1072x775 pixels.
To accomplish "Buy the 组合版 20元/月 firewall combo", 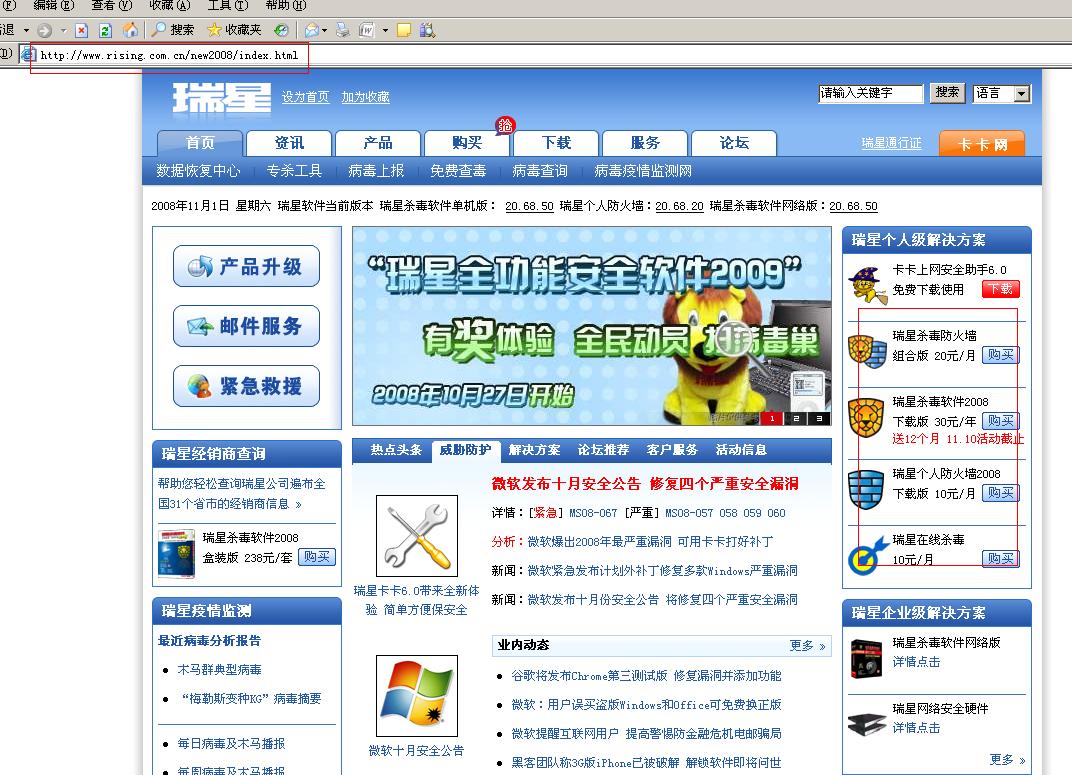I will (x=1001, y=355).
